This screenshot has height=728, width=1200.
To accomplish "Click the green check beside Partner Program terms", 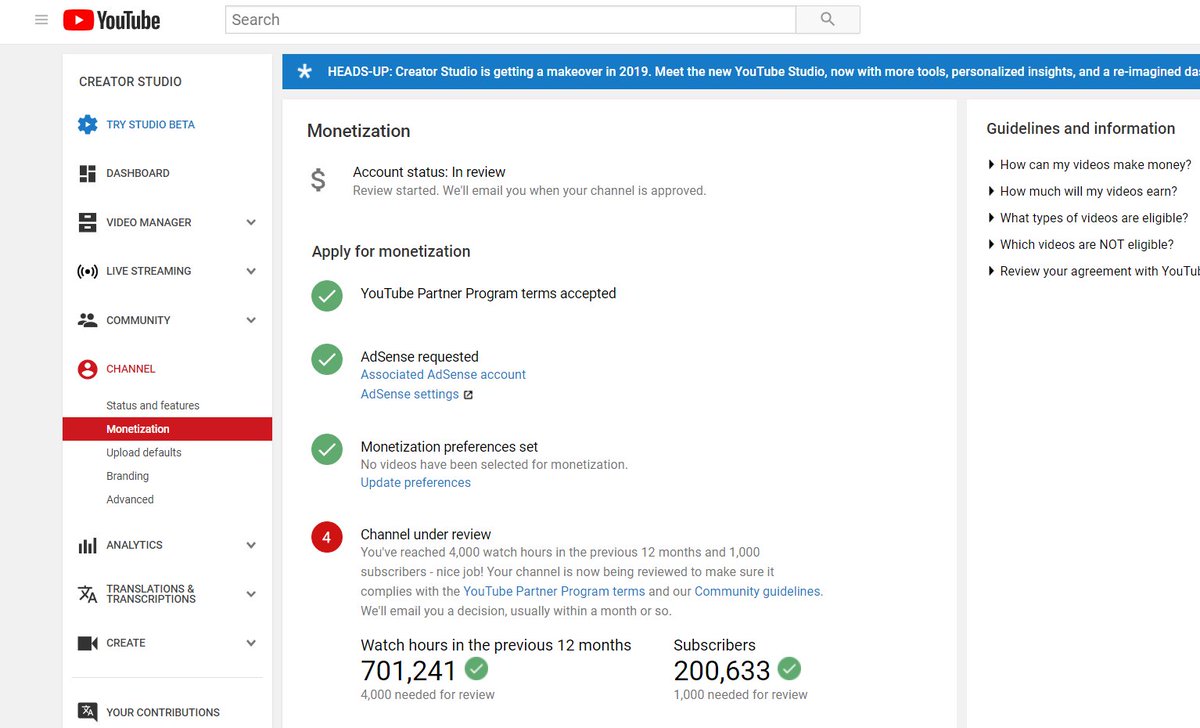I will pyautogui.click(x=327, y=295).
